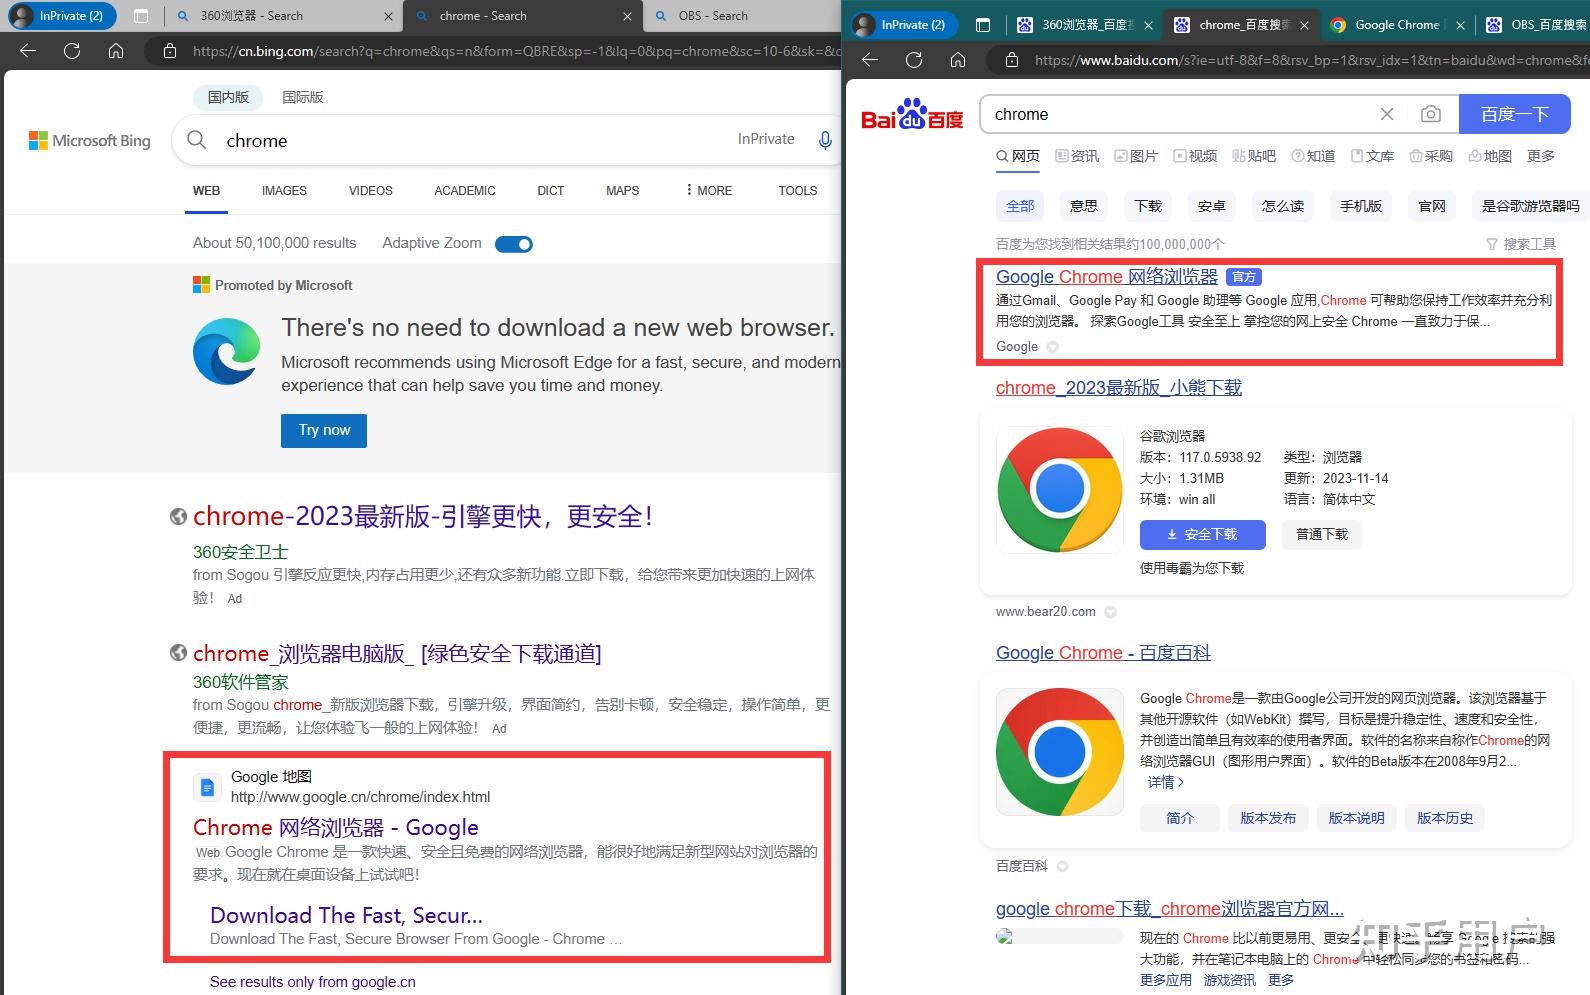Viewport: 1590px width, 995px height.
Task: Click 版本历史 button in Baike card
Action: pyautogui.click(x=1444, y=818)
